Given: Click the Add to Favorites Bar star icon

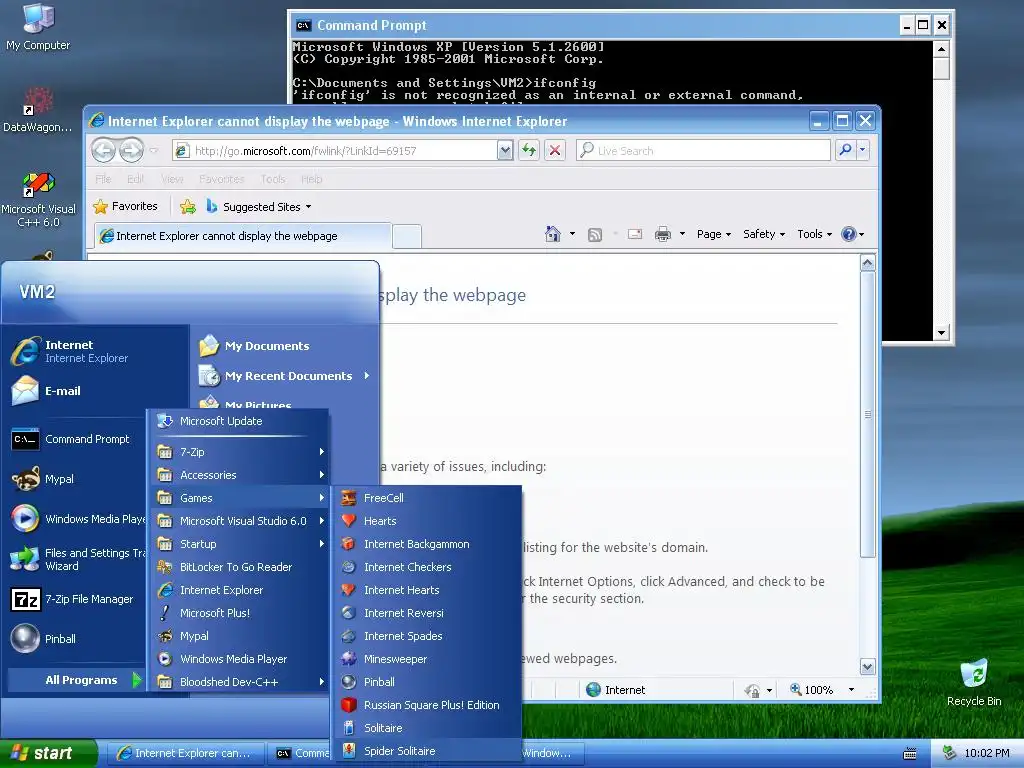Looking at the screenshot, I should tap(188, 206).
